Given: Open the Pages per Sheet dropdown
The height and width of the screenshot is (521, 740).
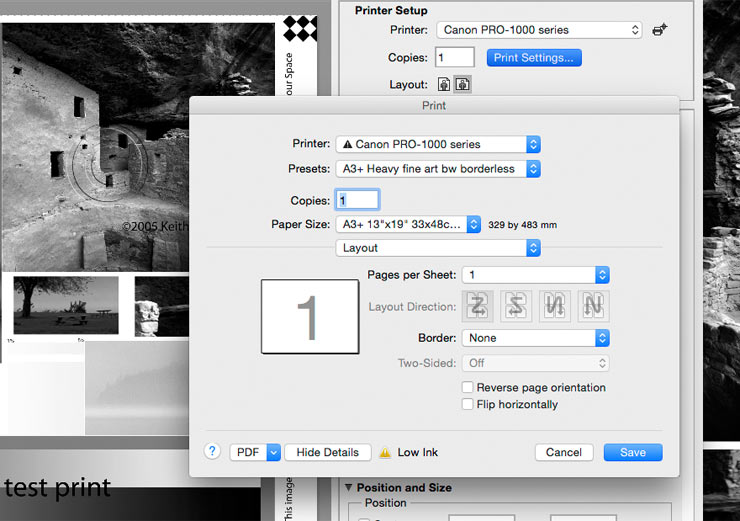Looking at the screenshot, I should (x=536, y=275).
